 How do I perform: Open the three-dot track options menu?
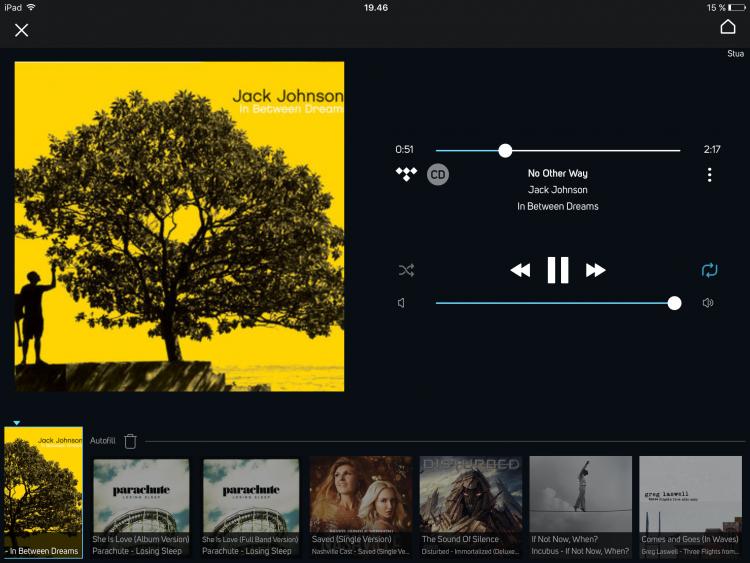pos(709,175)
